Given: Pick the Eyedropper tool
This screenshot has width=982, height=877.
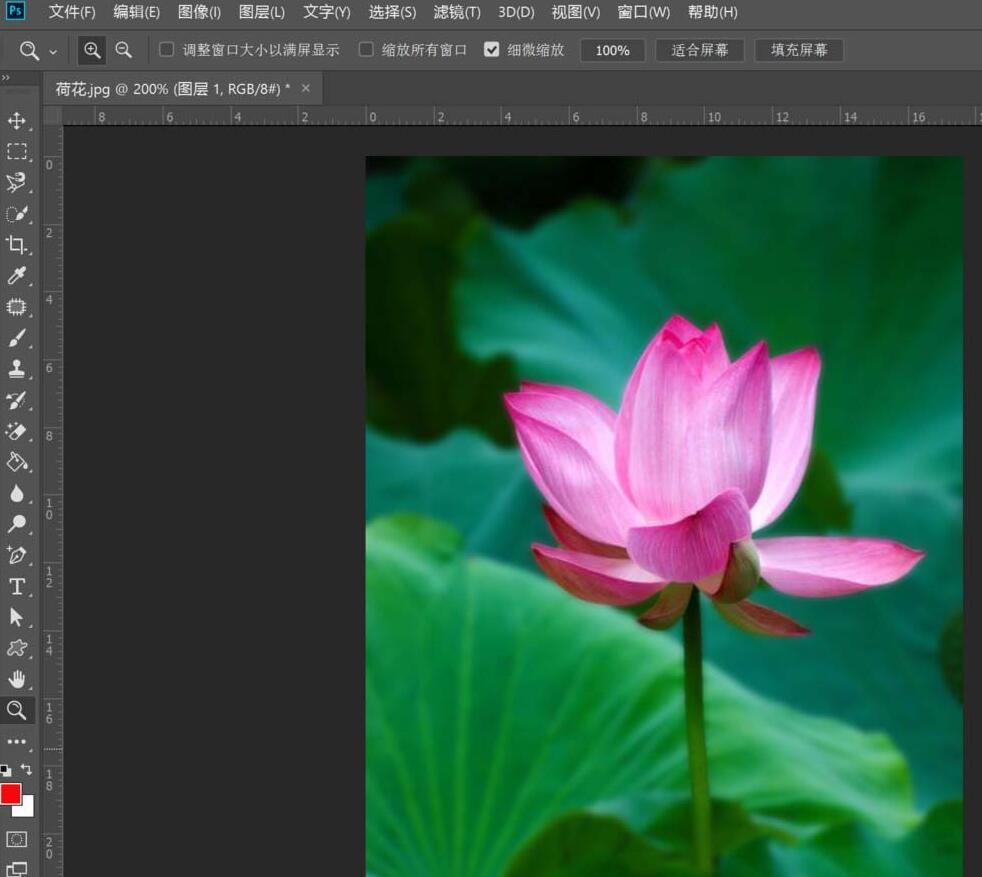Looking at the screenshot, I should tap(16, 276).
